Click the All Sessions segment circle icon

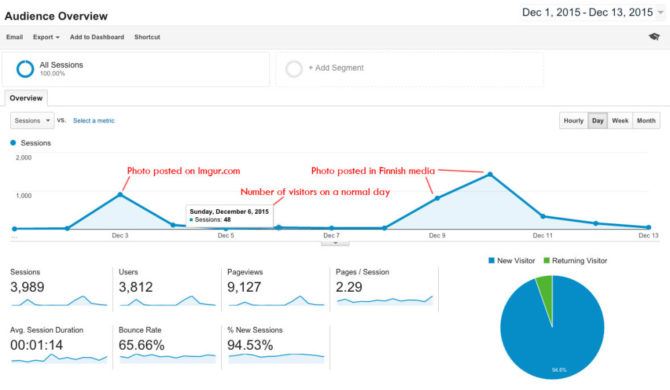point(25,68)
